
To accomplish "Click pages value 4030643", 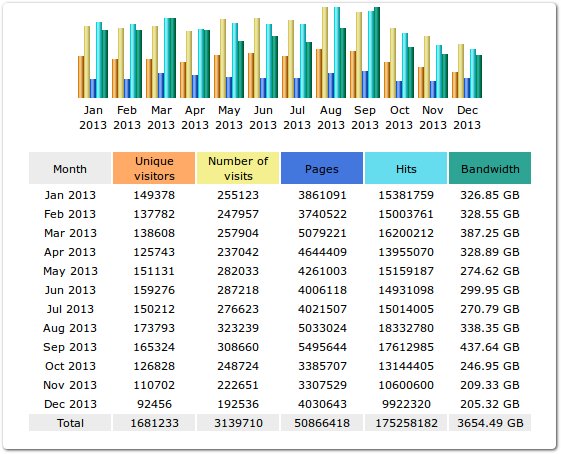I will [322, 404].
